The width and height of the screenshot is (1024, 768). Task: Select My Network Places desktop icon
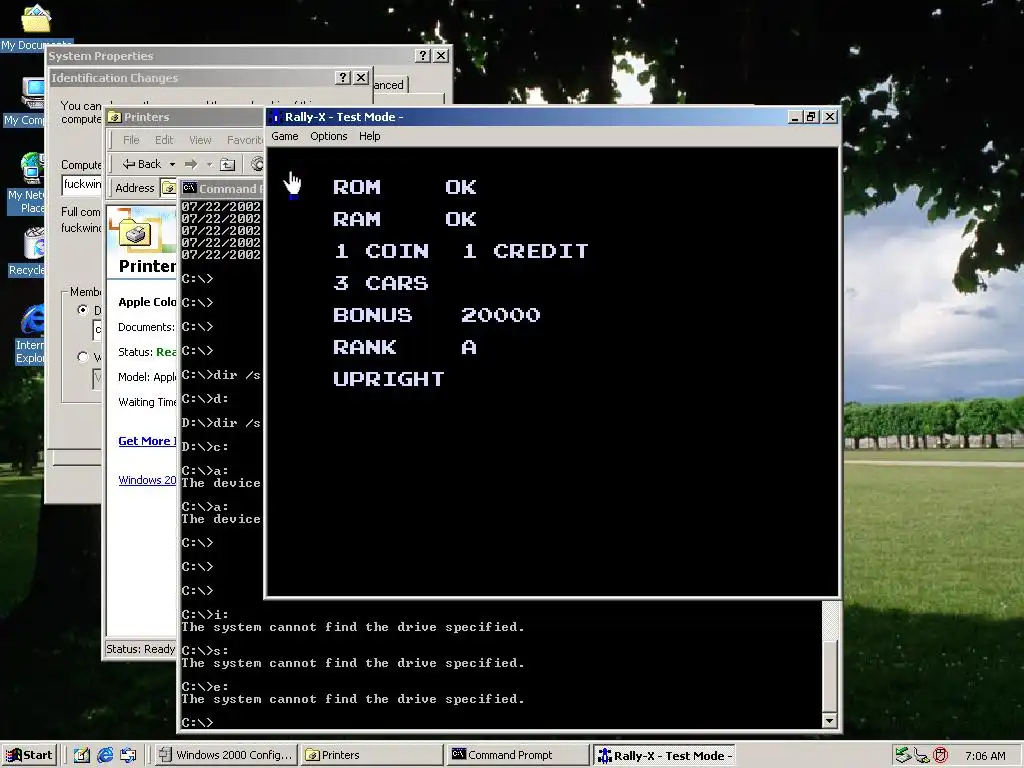[25, 184]
